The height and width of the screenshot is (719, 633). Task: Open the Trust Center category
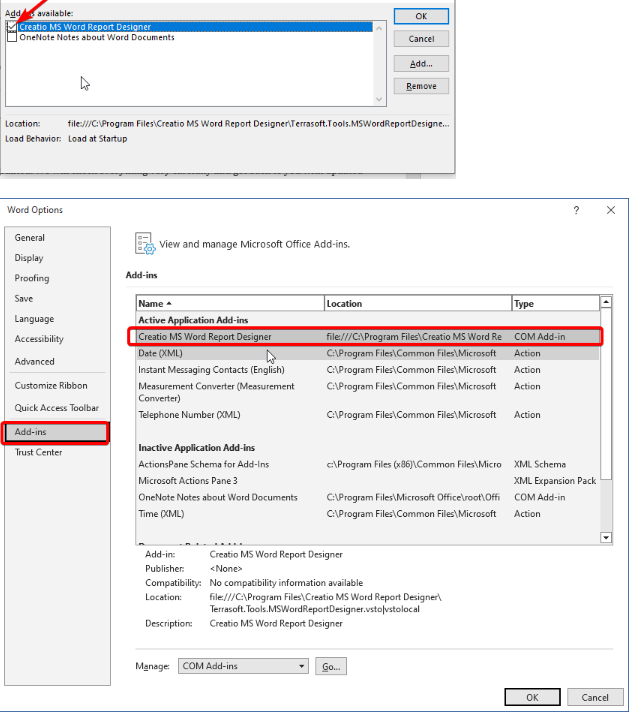pyautogui.click(x=39, y=452)
